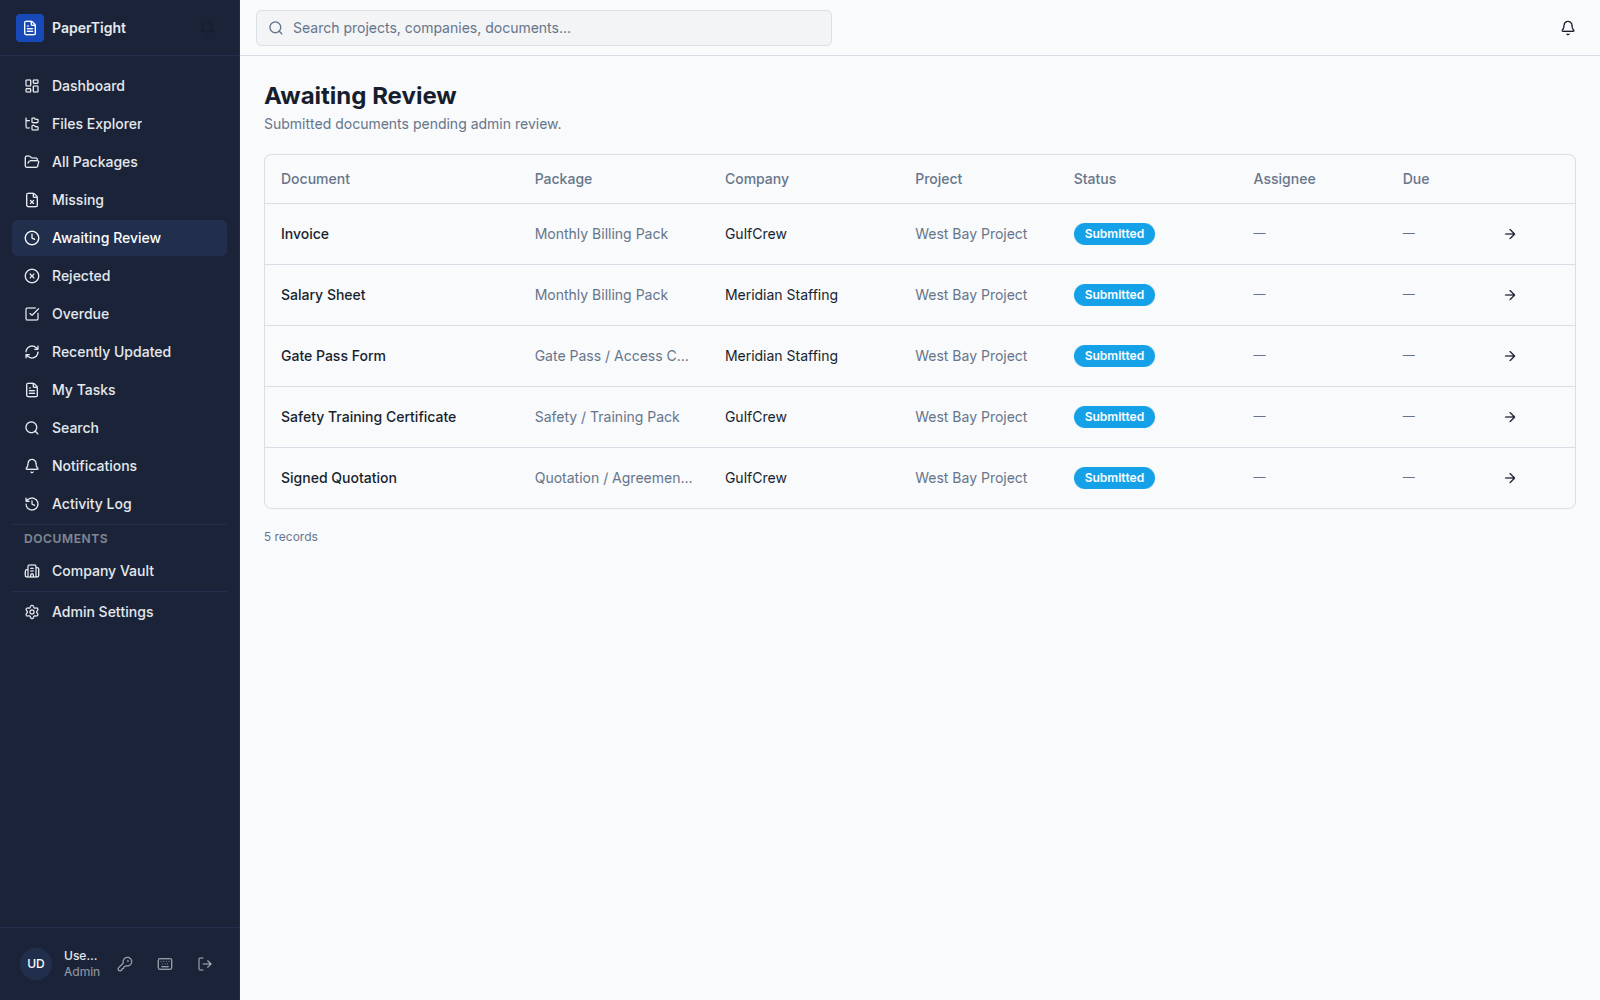
Task: Click Submitted badge in the Invoice row
Action: 1114,234
